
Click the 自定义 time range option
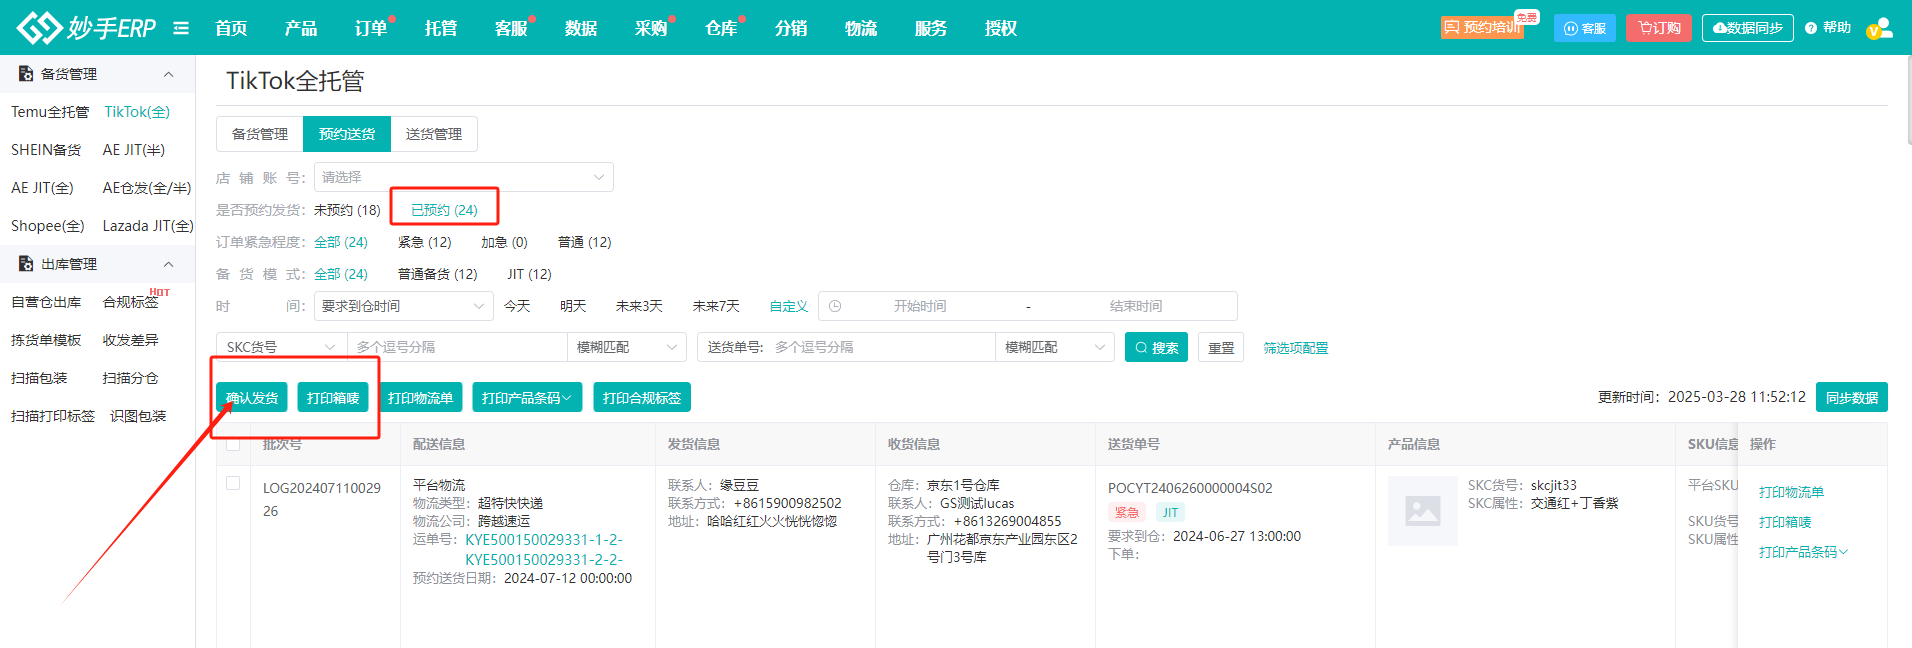[789, 306]
